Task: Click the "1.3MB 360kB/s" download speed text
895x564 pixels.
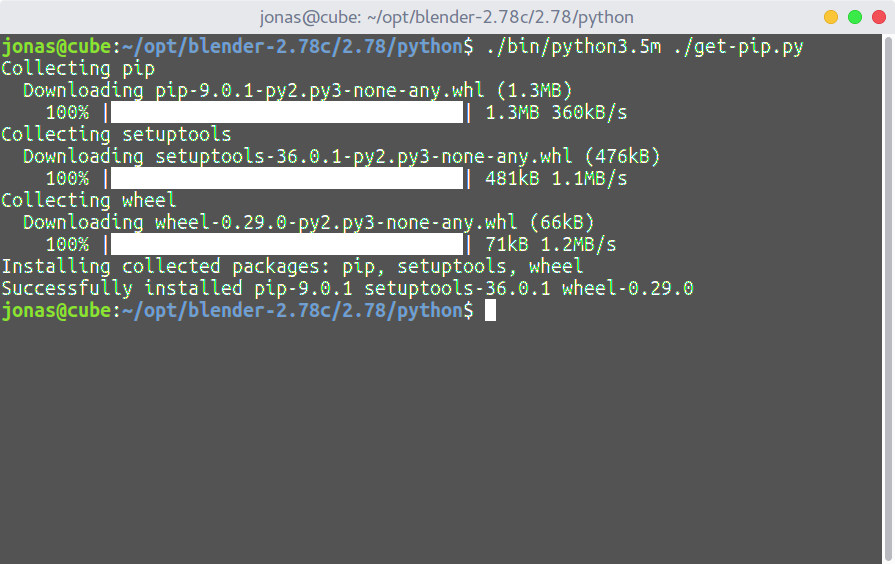Action: (x=556, y=113)
